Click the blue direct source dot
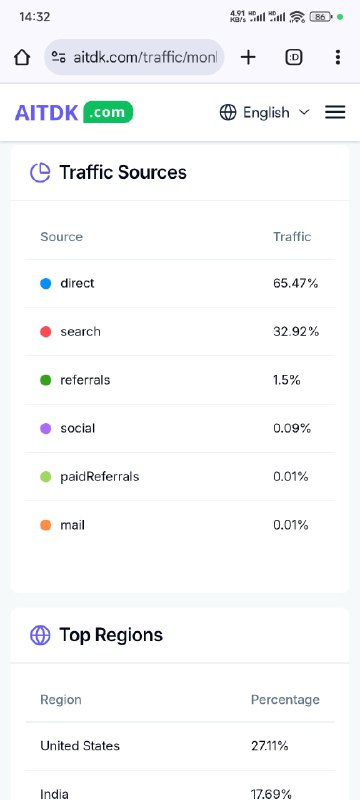 (45, 284)
